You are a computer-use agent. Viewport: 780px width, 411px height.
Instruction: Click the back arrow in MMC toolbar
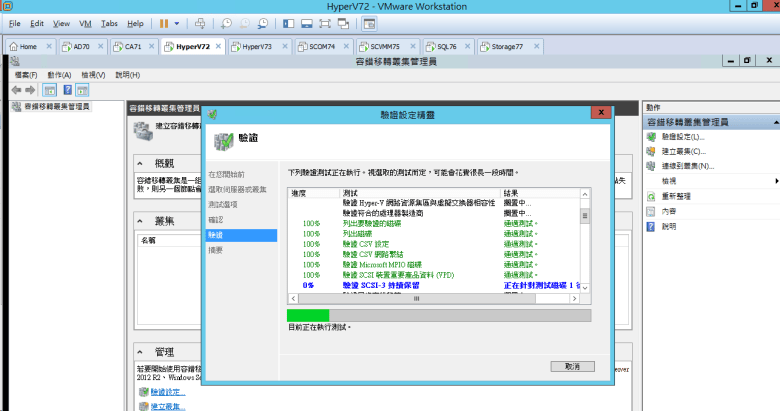[x=16, y=89]
